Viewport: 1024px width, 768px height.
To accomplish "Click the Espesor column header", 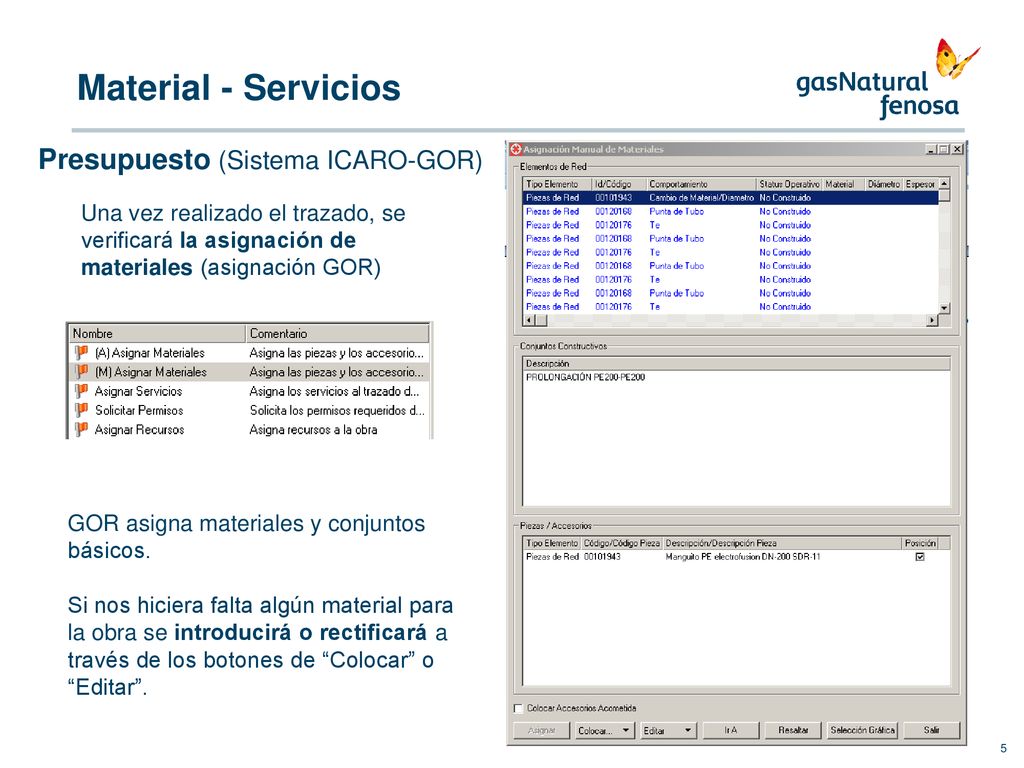I will pos(921,184).
